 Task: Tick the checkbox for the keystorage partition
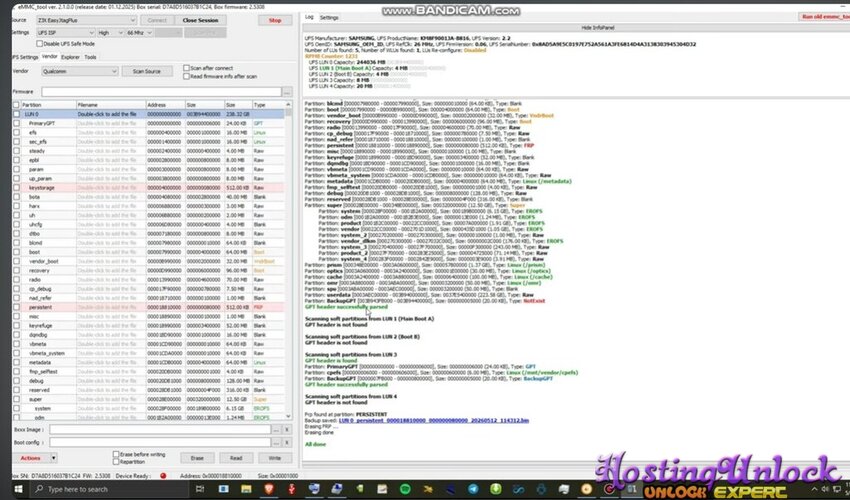tap(16, 188)
